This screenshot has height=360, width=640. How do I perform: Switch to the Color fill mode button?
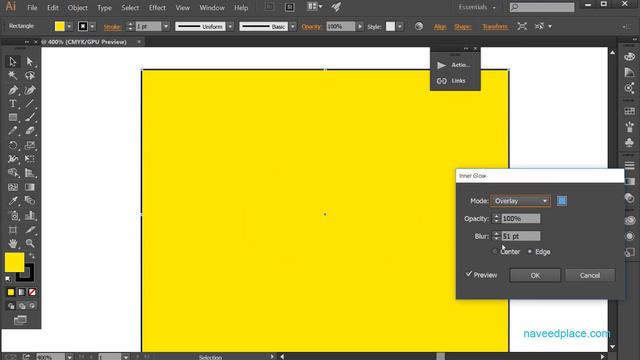point(11,292)
